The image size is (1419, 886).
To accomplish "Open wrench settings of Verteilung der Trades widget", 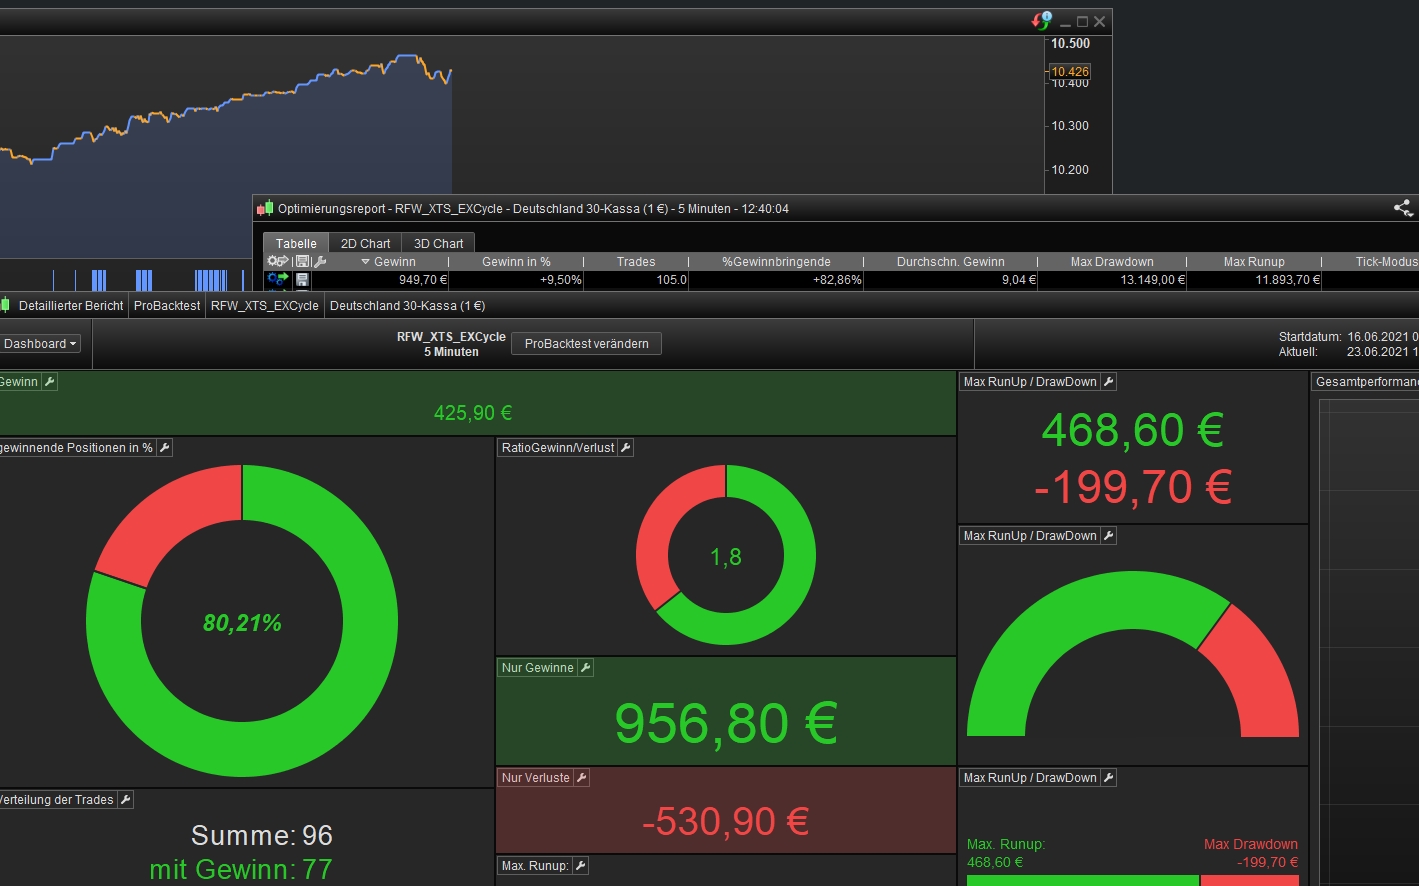I will [126, 800].
